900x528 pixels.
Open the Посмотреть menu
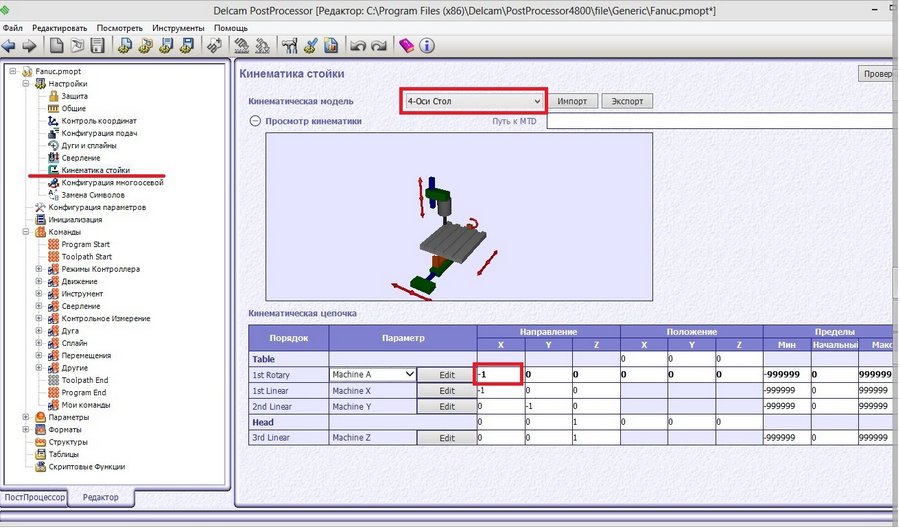[x=119, y=28]
